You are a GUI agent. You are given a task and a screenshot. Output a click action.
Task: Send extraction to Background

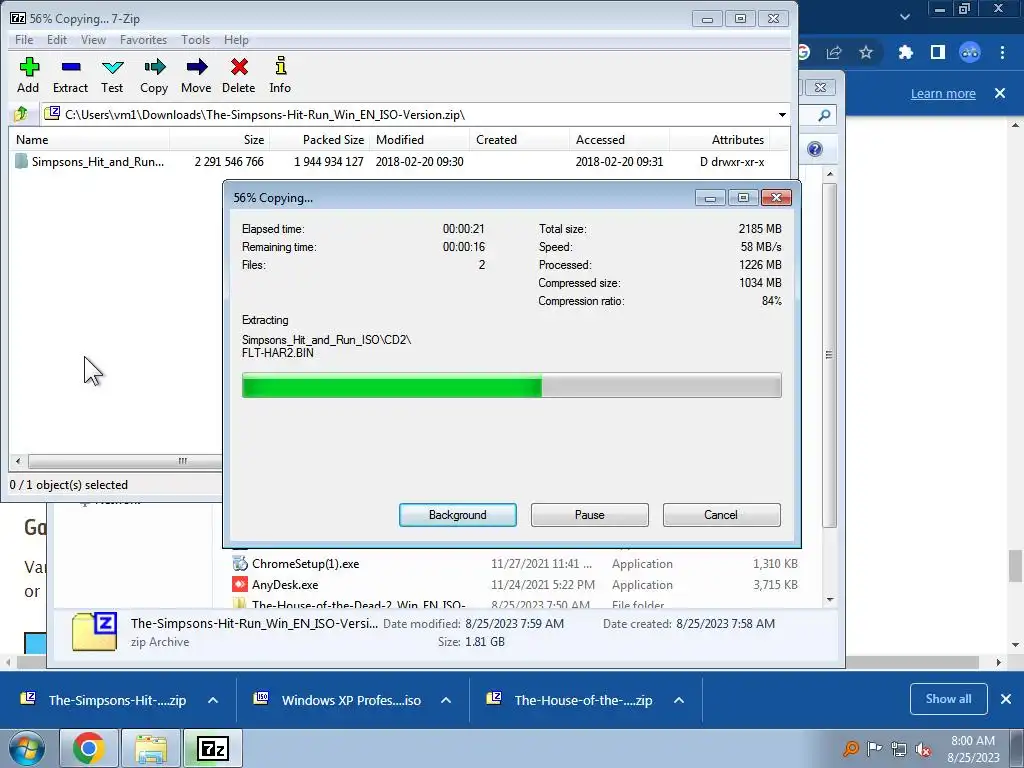point(458,515)
